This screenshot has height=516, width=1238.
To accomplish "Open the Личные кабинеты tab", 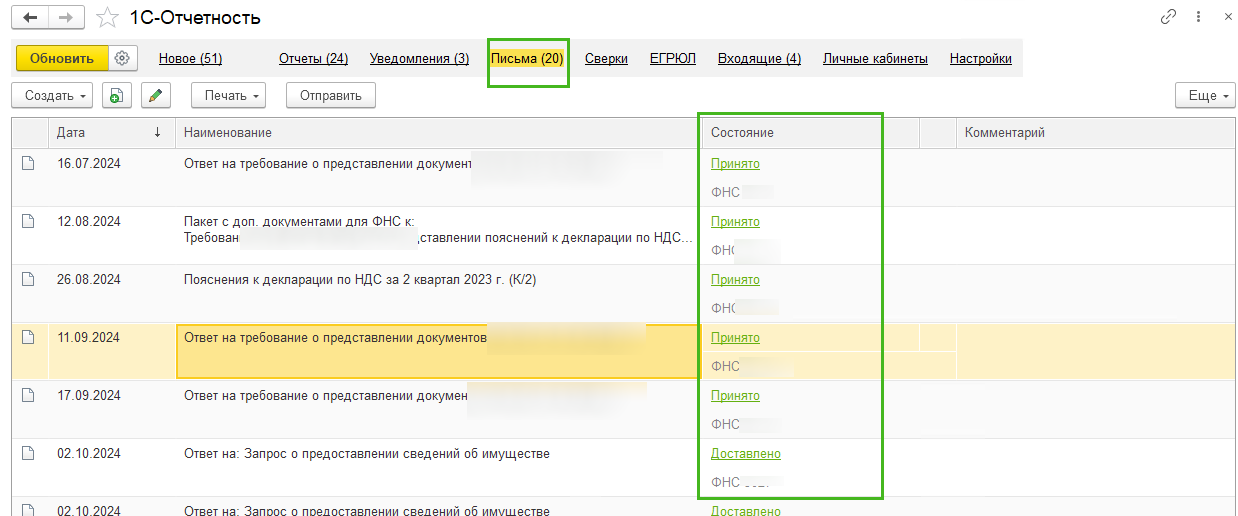I will [875, 59].
